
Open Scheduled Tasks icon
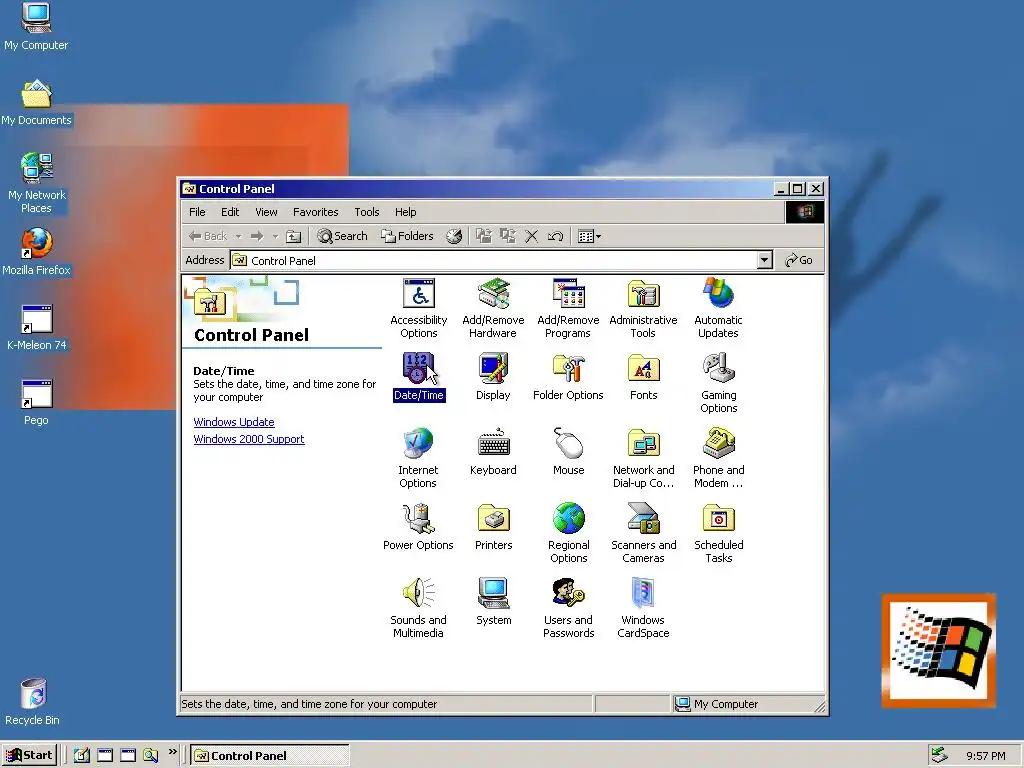point(718,534)
